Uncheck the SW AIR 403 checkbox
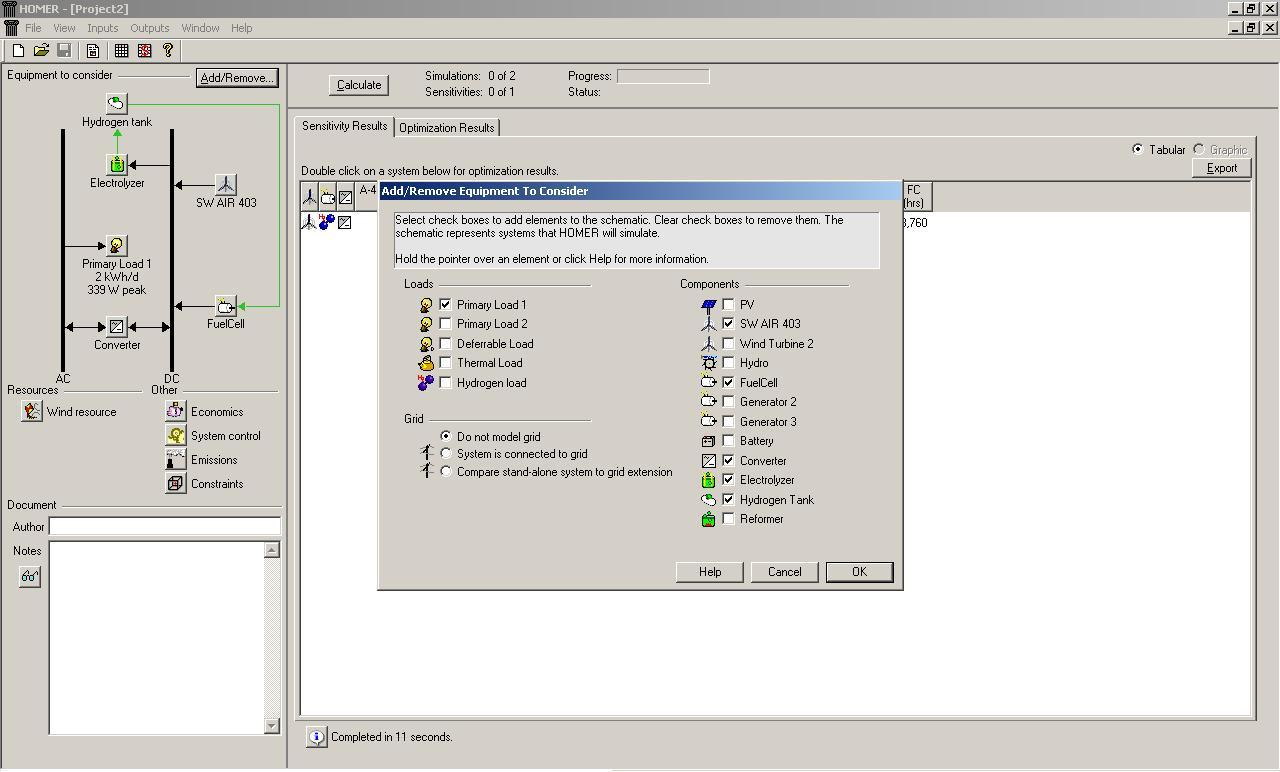Screen dimensions: 1280x772 point(729,324)
